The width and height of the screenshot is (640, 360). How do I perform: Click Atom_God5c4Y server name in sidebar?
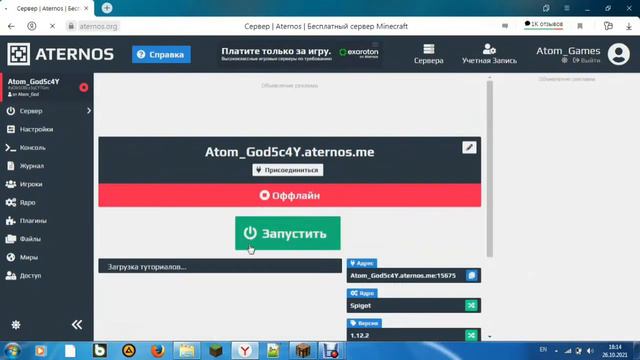point(33,82)
